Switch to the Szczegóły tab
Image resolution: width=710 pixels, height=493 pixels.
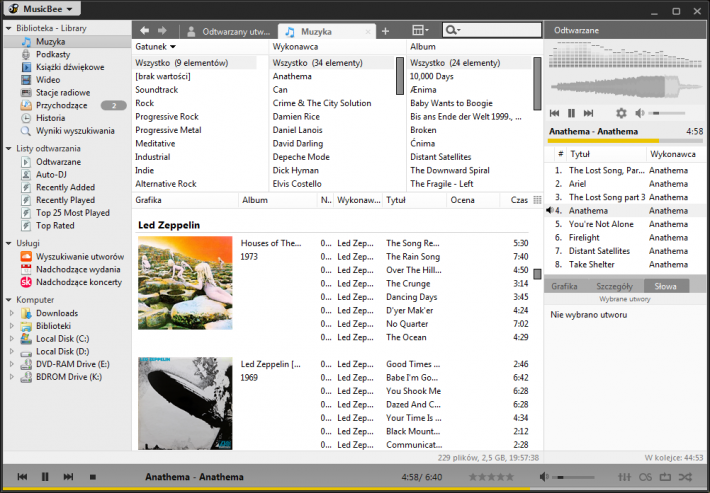(x=614, y=286)
